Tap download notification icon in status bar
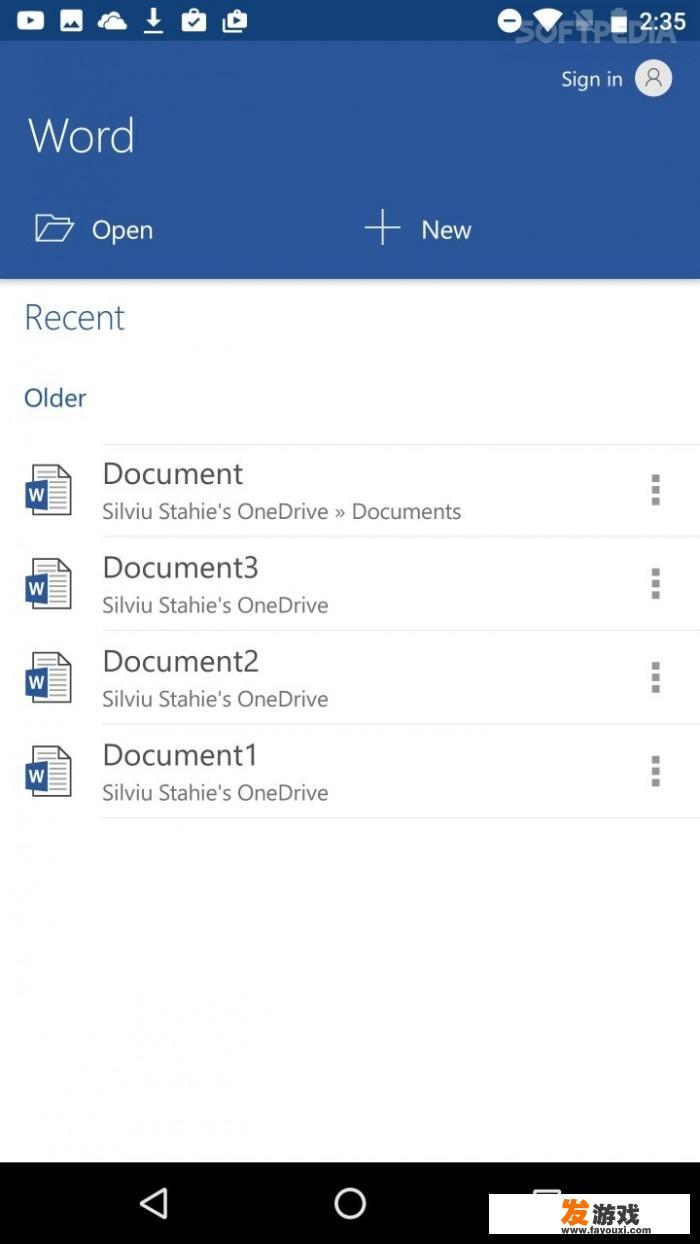Image resolution: width=700 pixels, height=1244 pixels. (153, 20)
